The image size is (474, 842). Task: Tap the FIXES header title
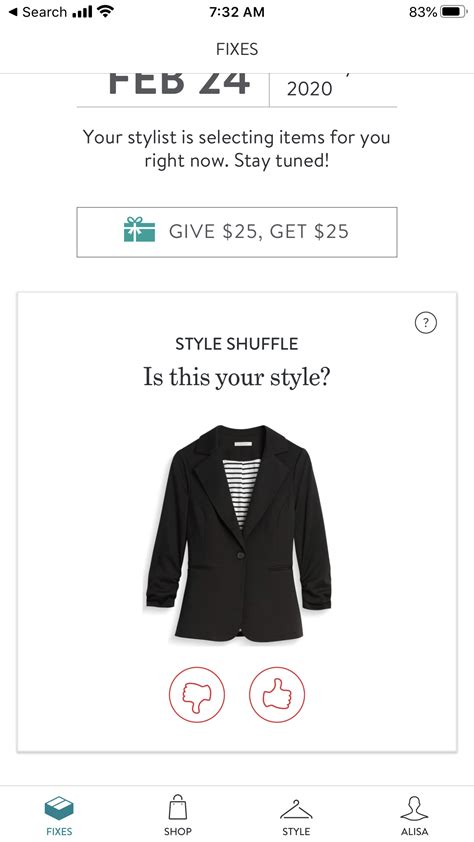click(237, 49)
